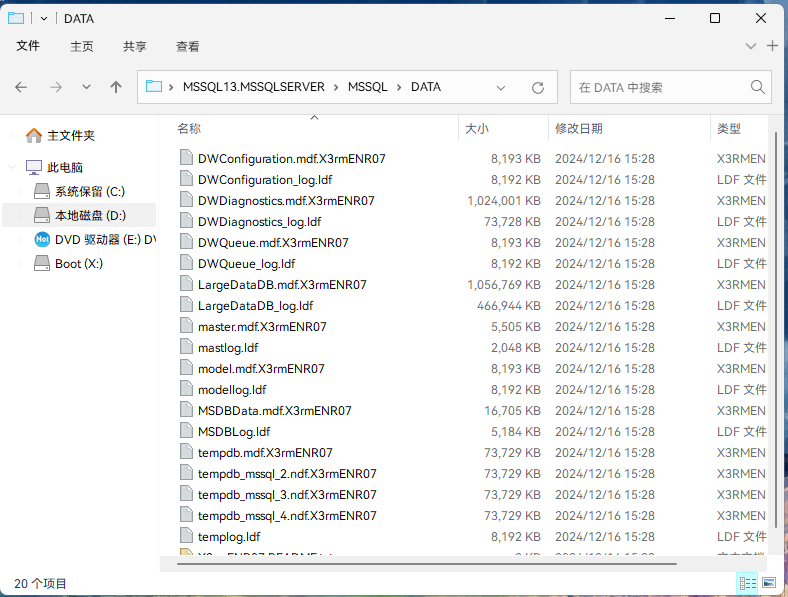
Task: Click the search magnifier icon
Action: click(757, 87)
